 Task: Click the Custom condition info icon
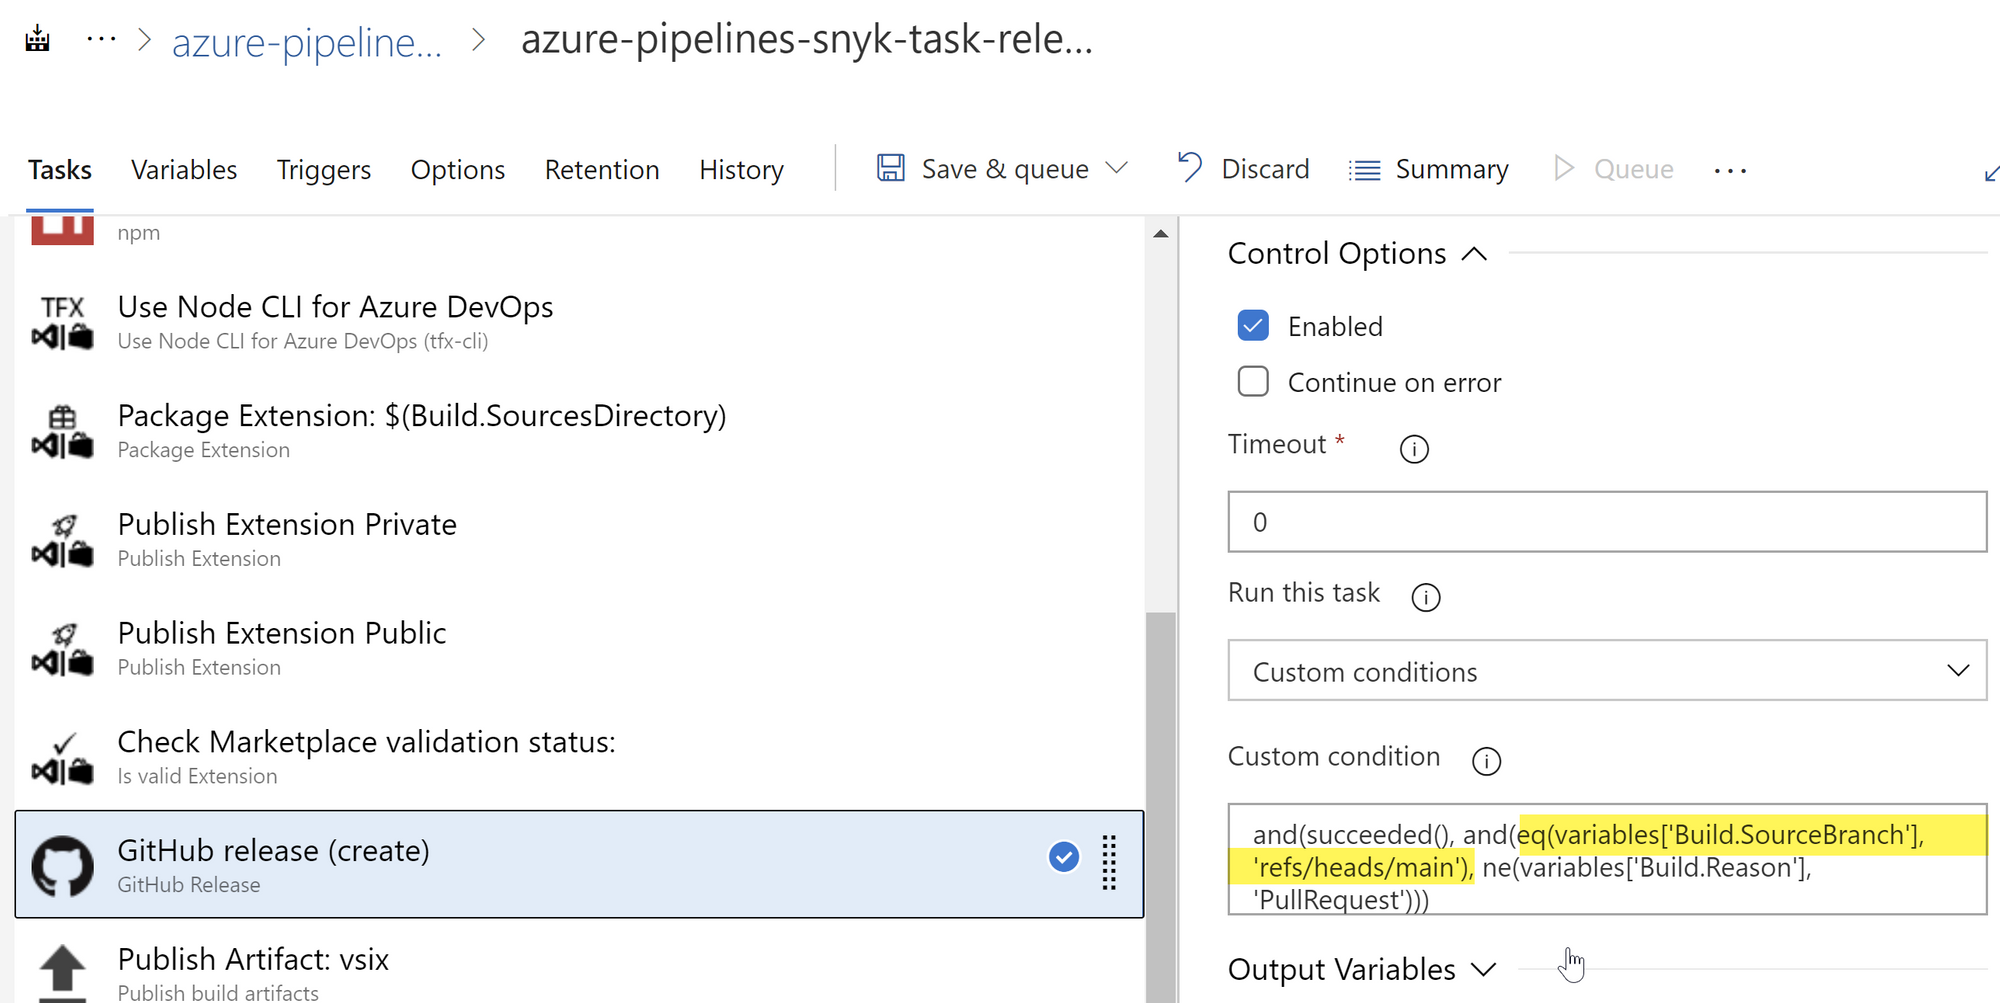point(1486,761)
